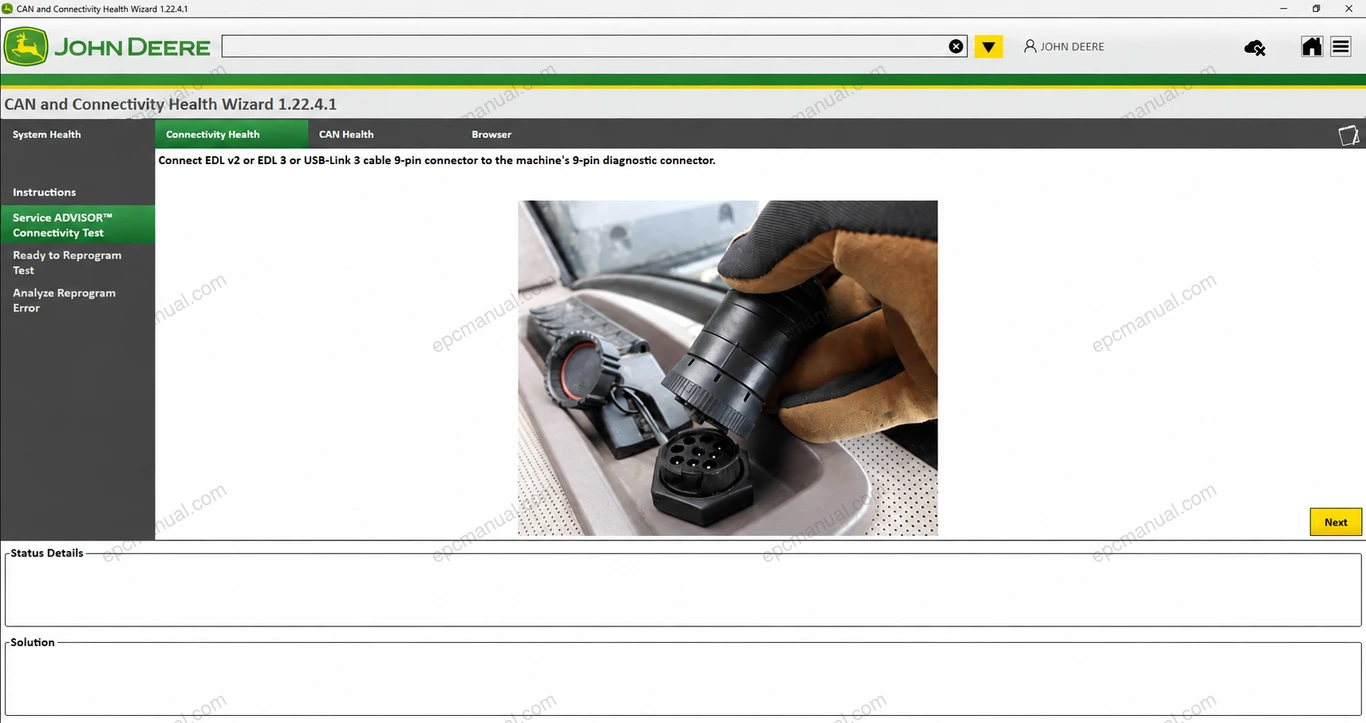Screen dimensions: 1366x723
Task: Clear the search field with X icon
Action: click(x=956, y=46)
